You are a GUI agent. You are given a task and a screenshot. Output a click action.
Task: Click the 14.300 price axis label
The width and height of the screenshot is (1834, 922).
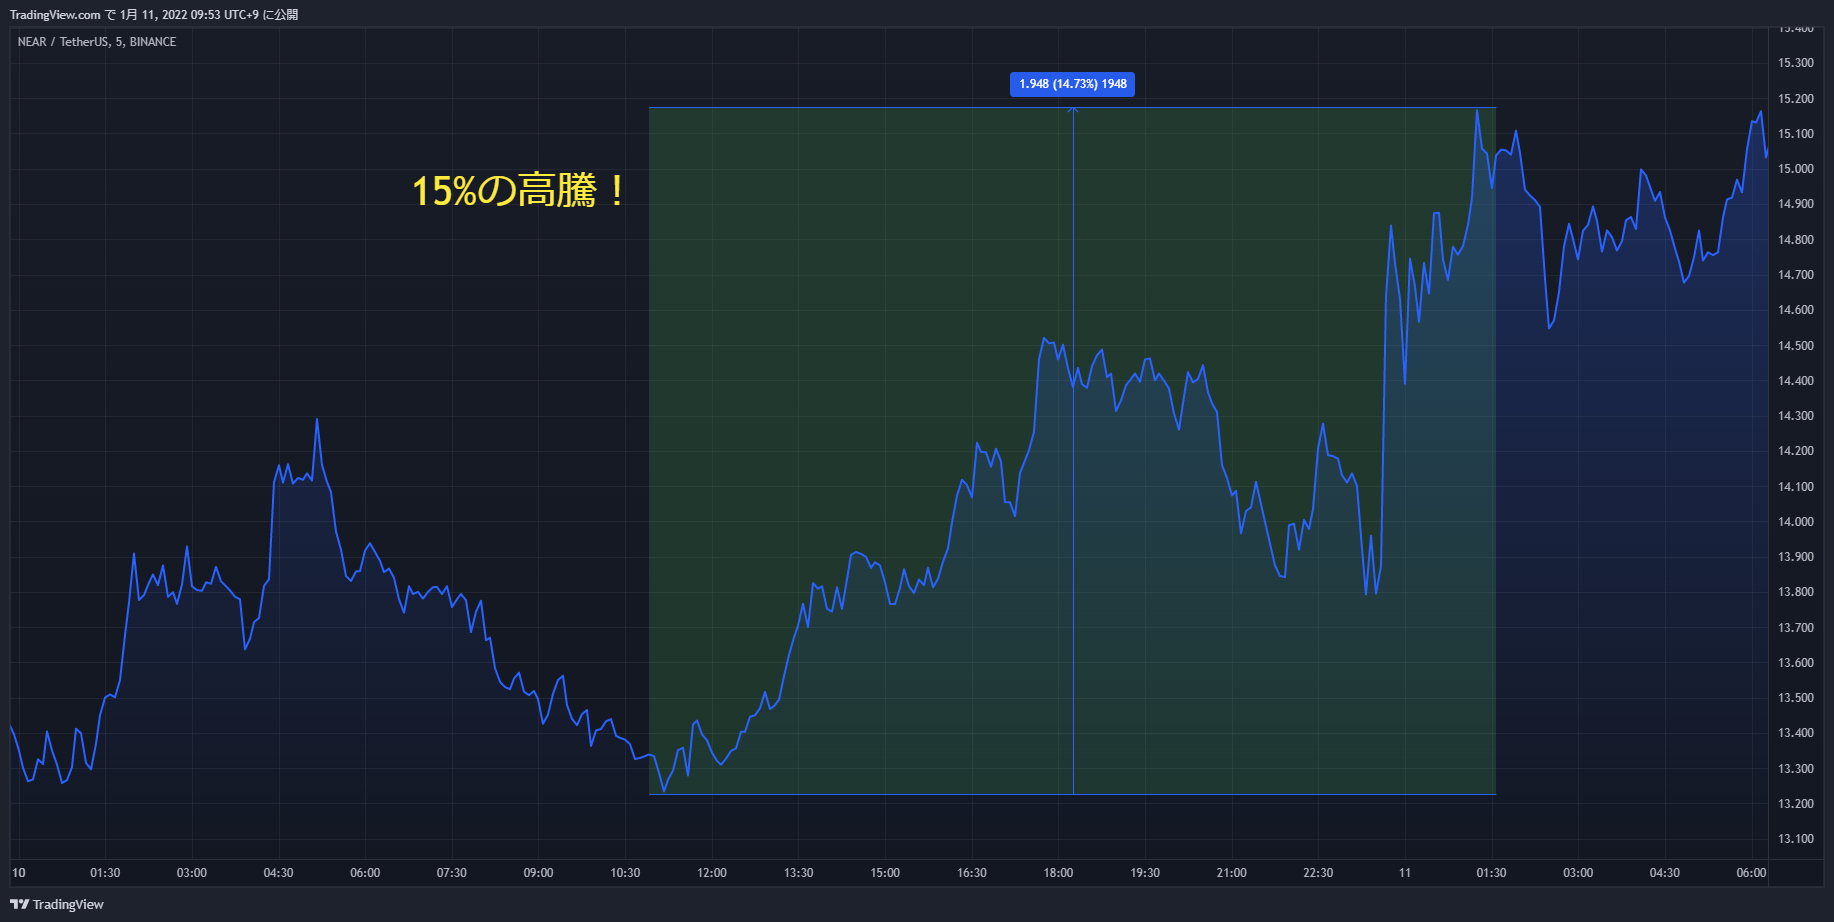click(x=1795, y=416)
